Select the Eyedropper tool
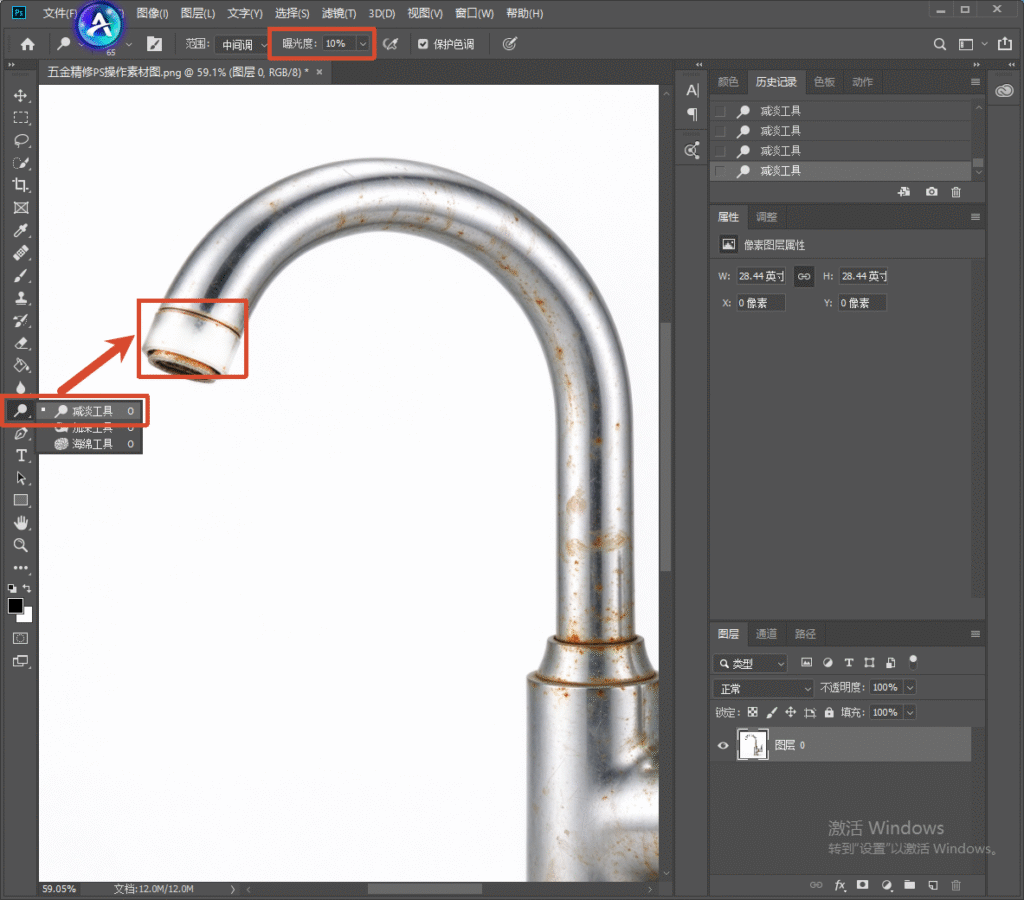The height and width of the screenshot is (900, 1024). (x=21, y=231)
